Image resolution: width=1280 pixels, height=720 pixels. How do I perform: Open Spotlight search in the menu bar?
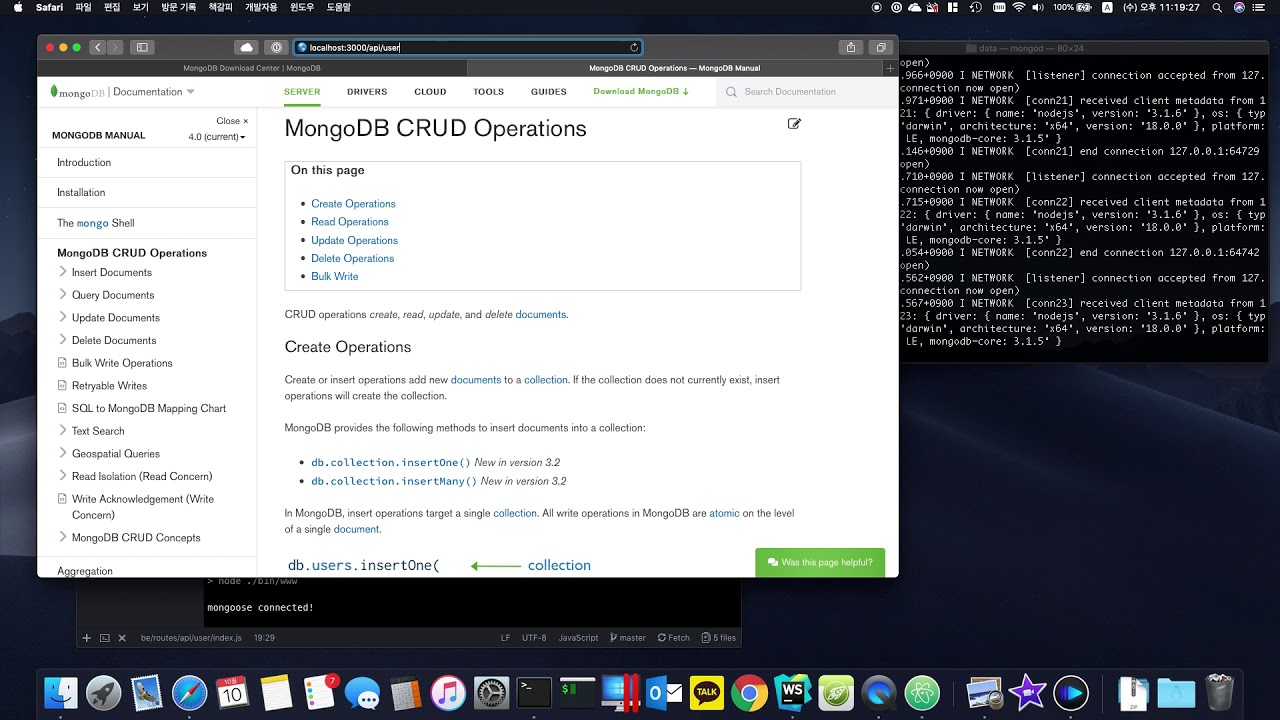click(1217, 7)
